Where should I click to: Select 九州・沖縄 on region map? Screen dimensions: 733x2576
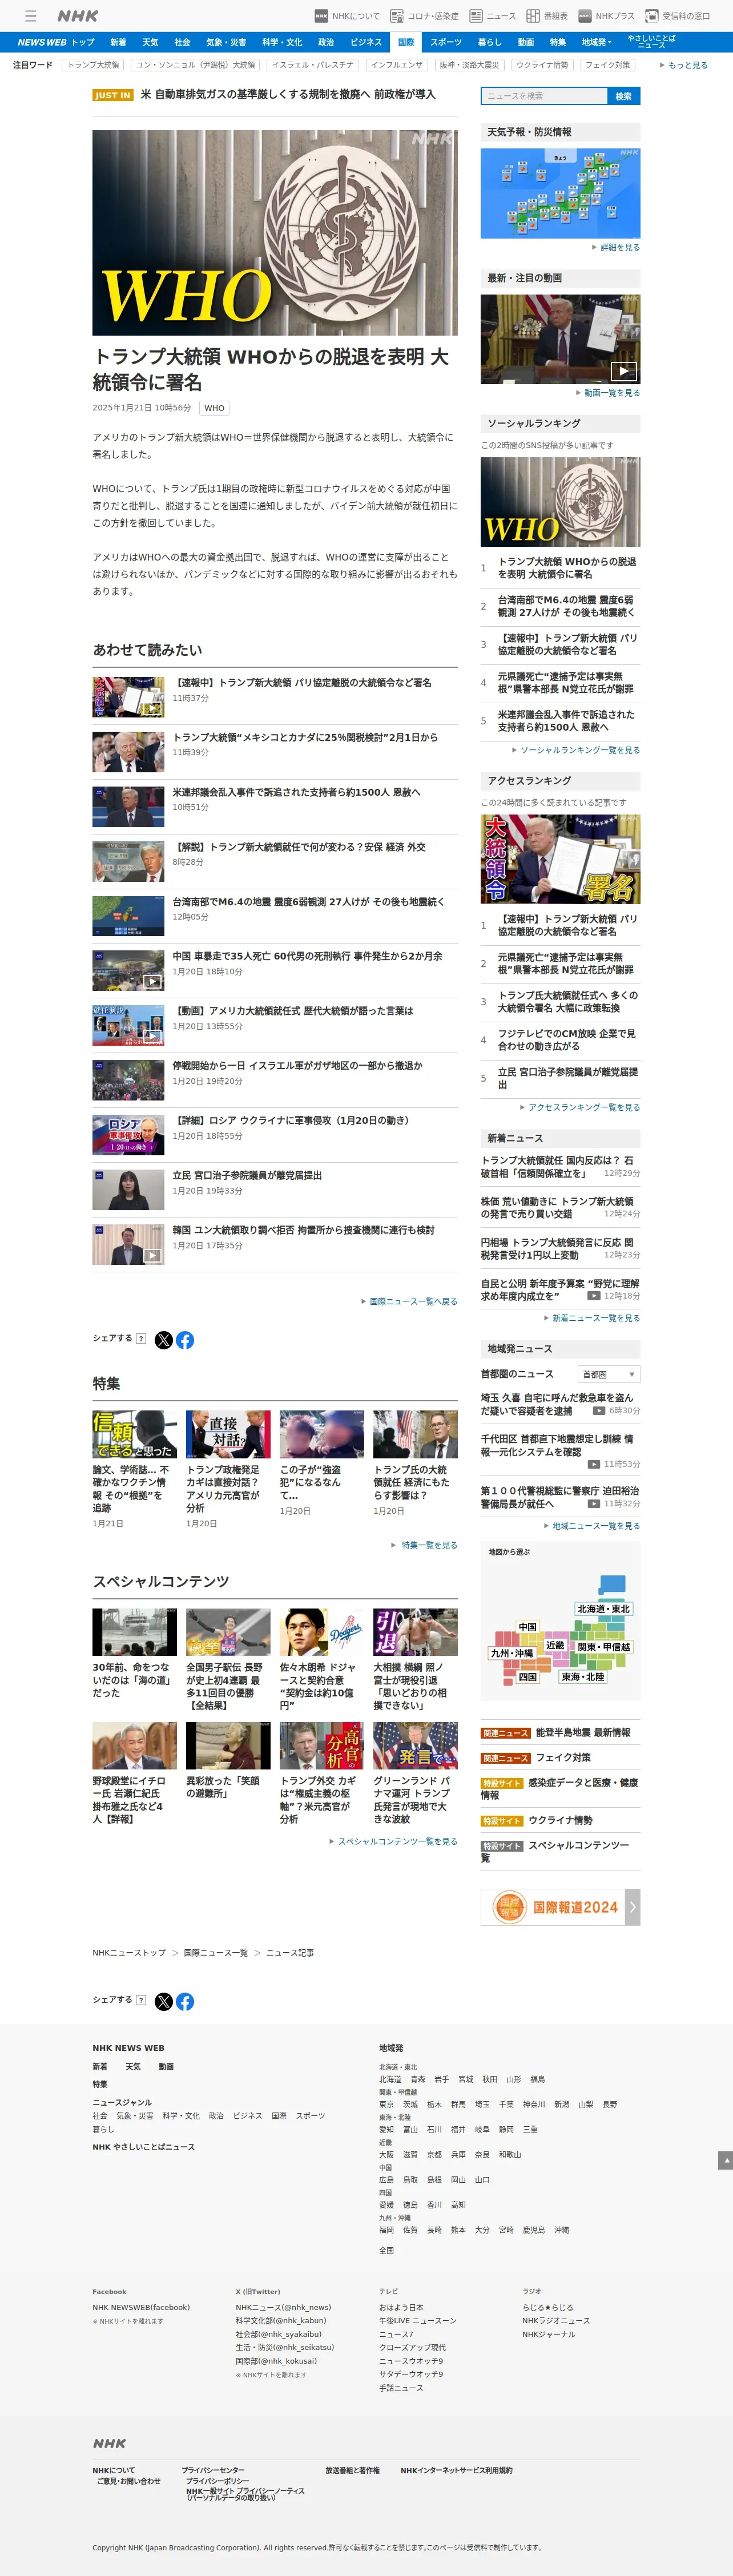click(x=512, y=1653)
